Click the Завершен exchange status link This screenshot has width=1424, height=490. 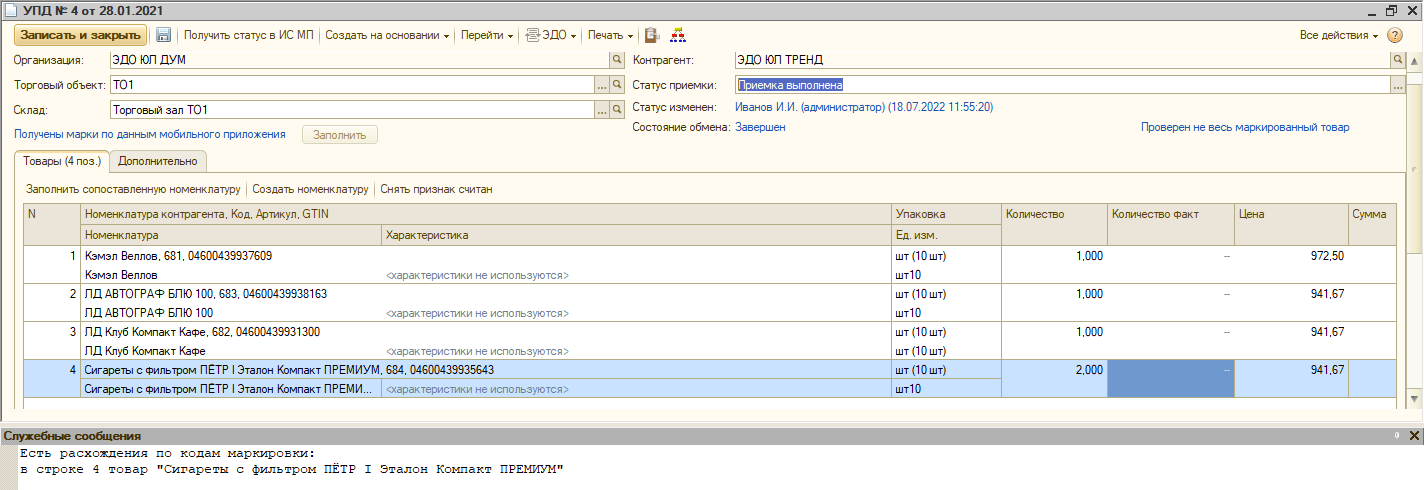coord(760,128)
